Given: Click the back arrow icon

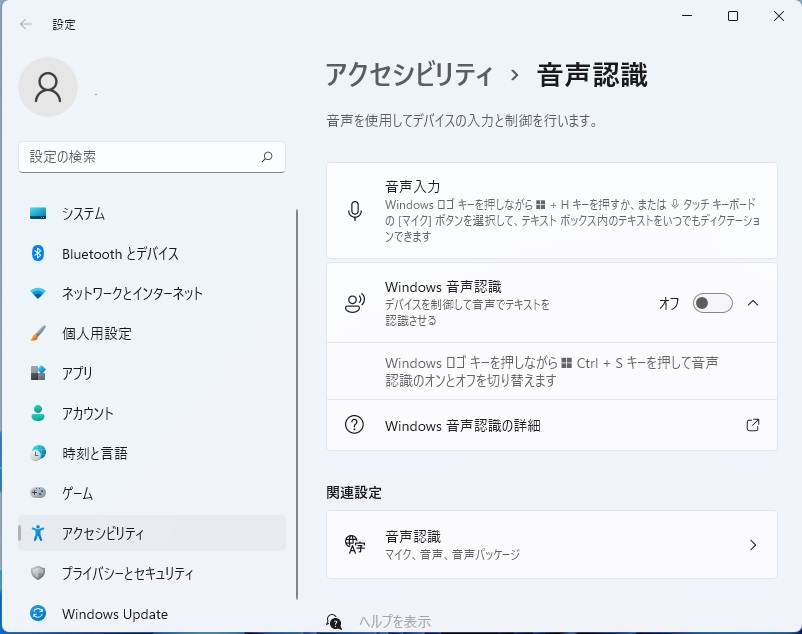Looking at the screenshot, I should point(26,24).
